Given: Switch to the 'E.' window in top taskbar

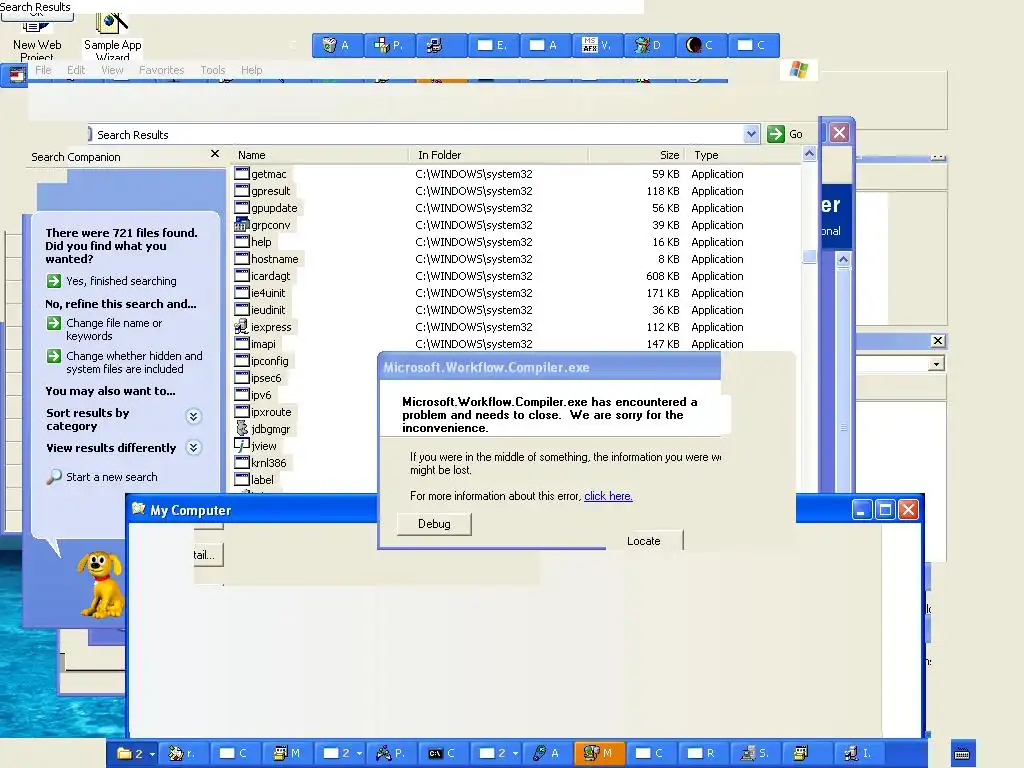Looking at the screenshot, I should pos(493,45).
